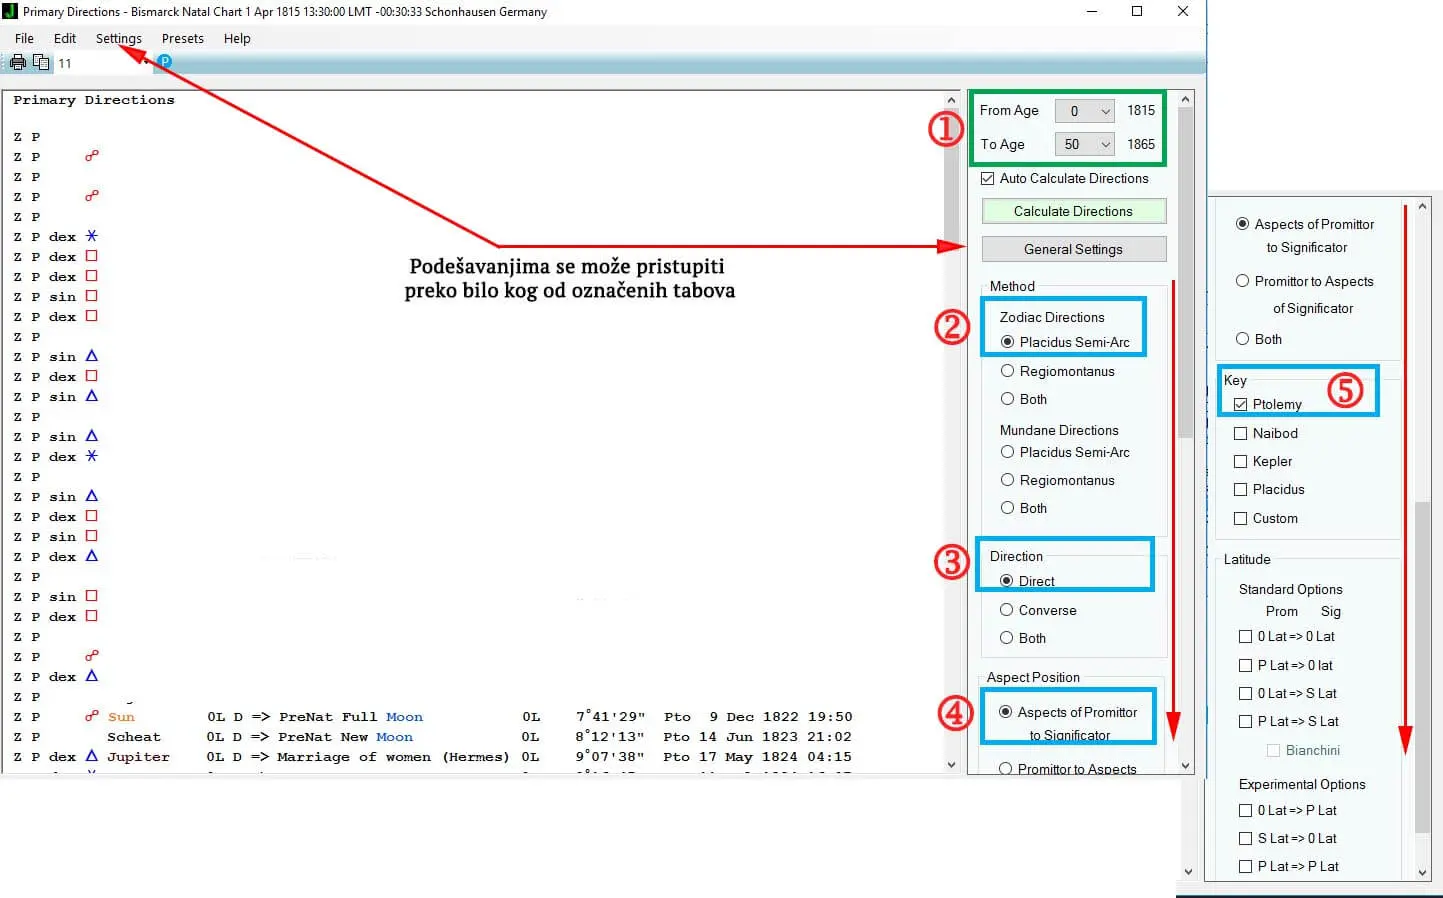Open the Presets menu

pyautogui.click(x=182, y=39)
